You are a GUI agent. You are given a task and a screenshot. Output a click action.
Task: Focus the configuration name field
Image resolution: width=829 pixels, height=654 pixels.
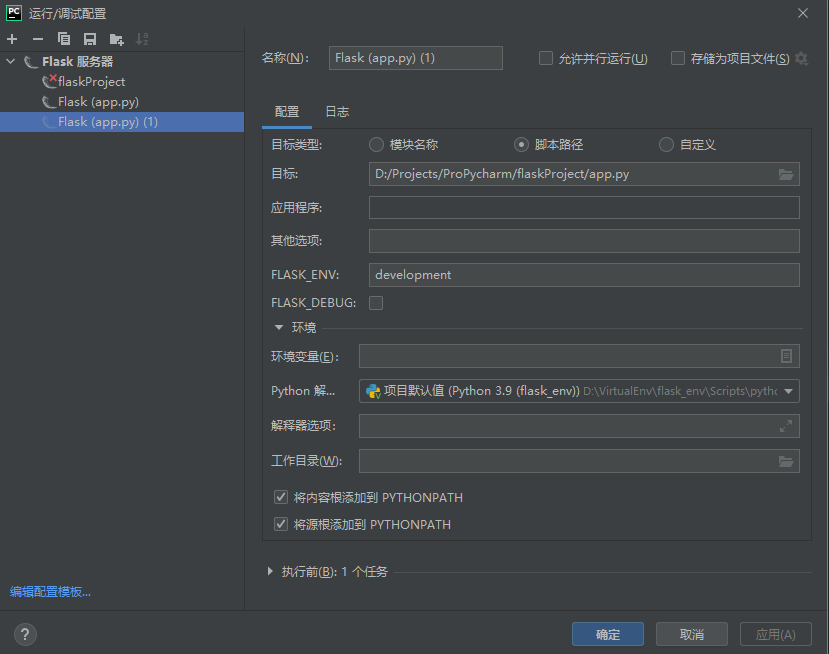pyautogui.click(x=416, y=58)
